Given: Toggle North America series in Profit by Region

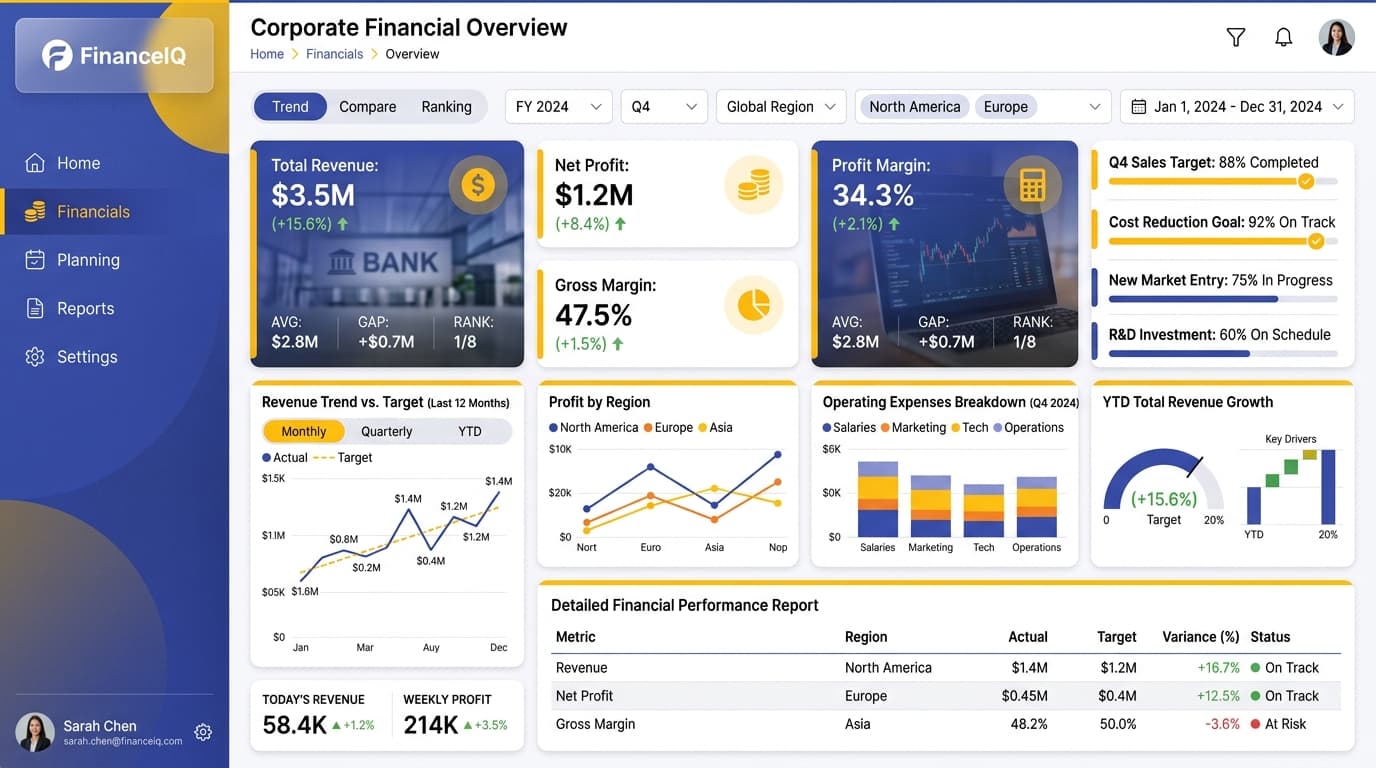Looking at the screenshot, I should (x=594, y=427).
